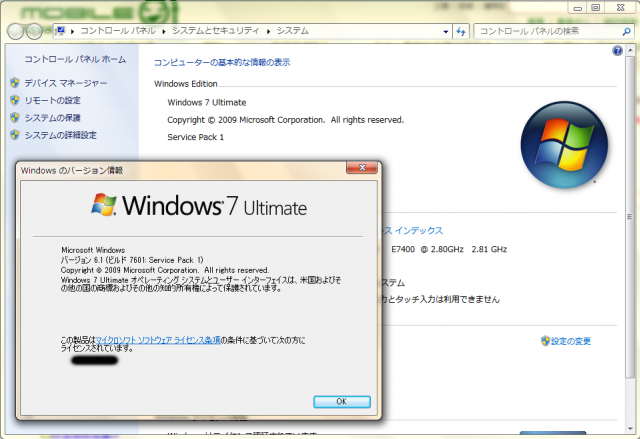
Task: Click システム in the breadcrumb path
Action: [x=292, y=31]
